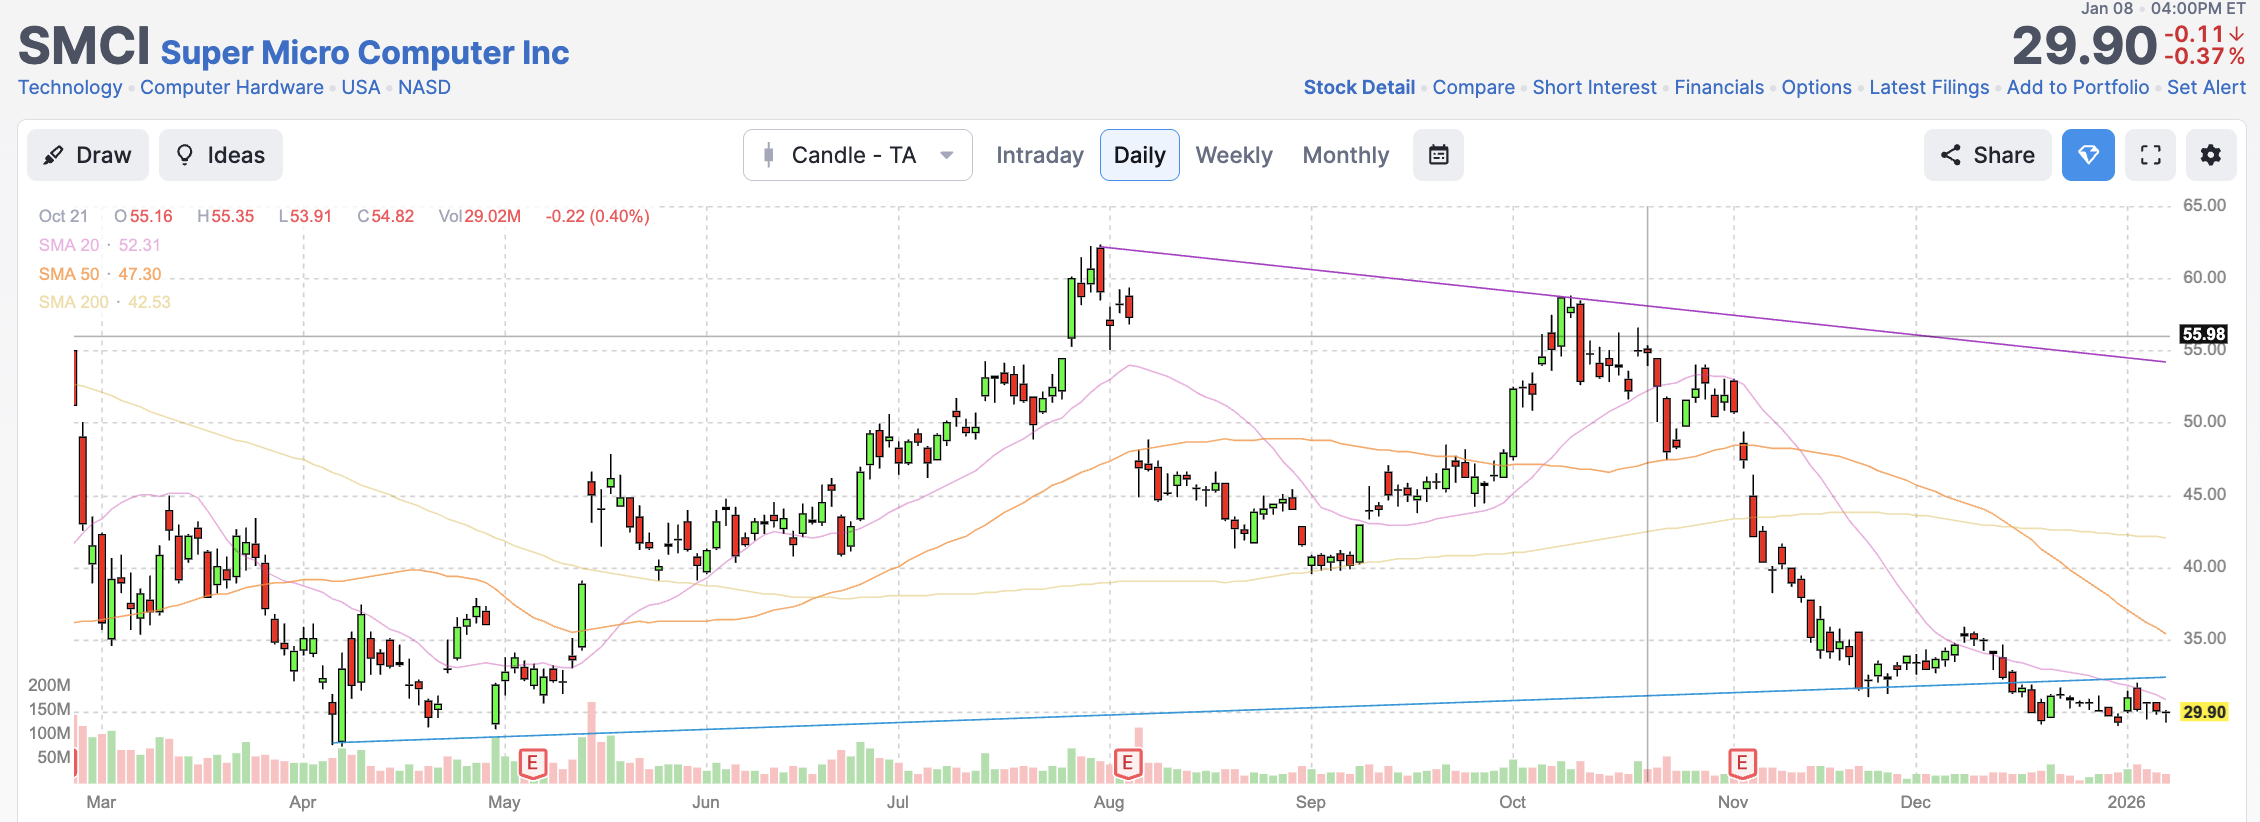Image resolution: width=2260 pixels, height=822 pixels.
Task: Open the Draw tool
Action: [x=88, y=155]
